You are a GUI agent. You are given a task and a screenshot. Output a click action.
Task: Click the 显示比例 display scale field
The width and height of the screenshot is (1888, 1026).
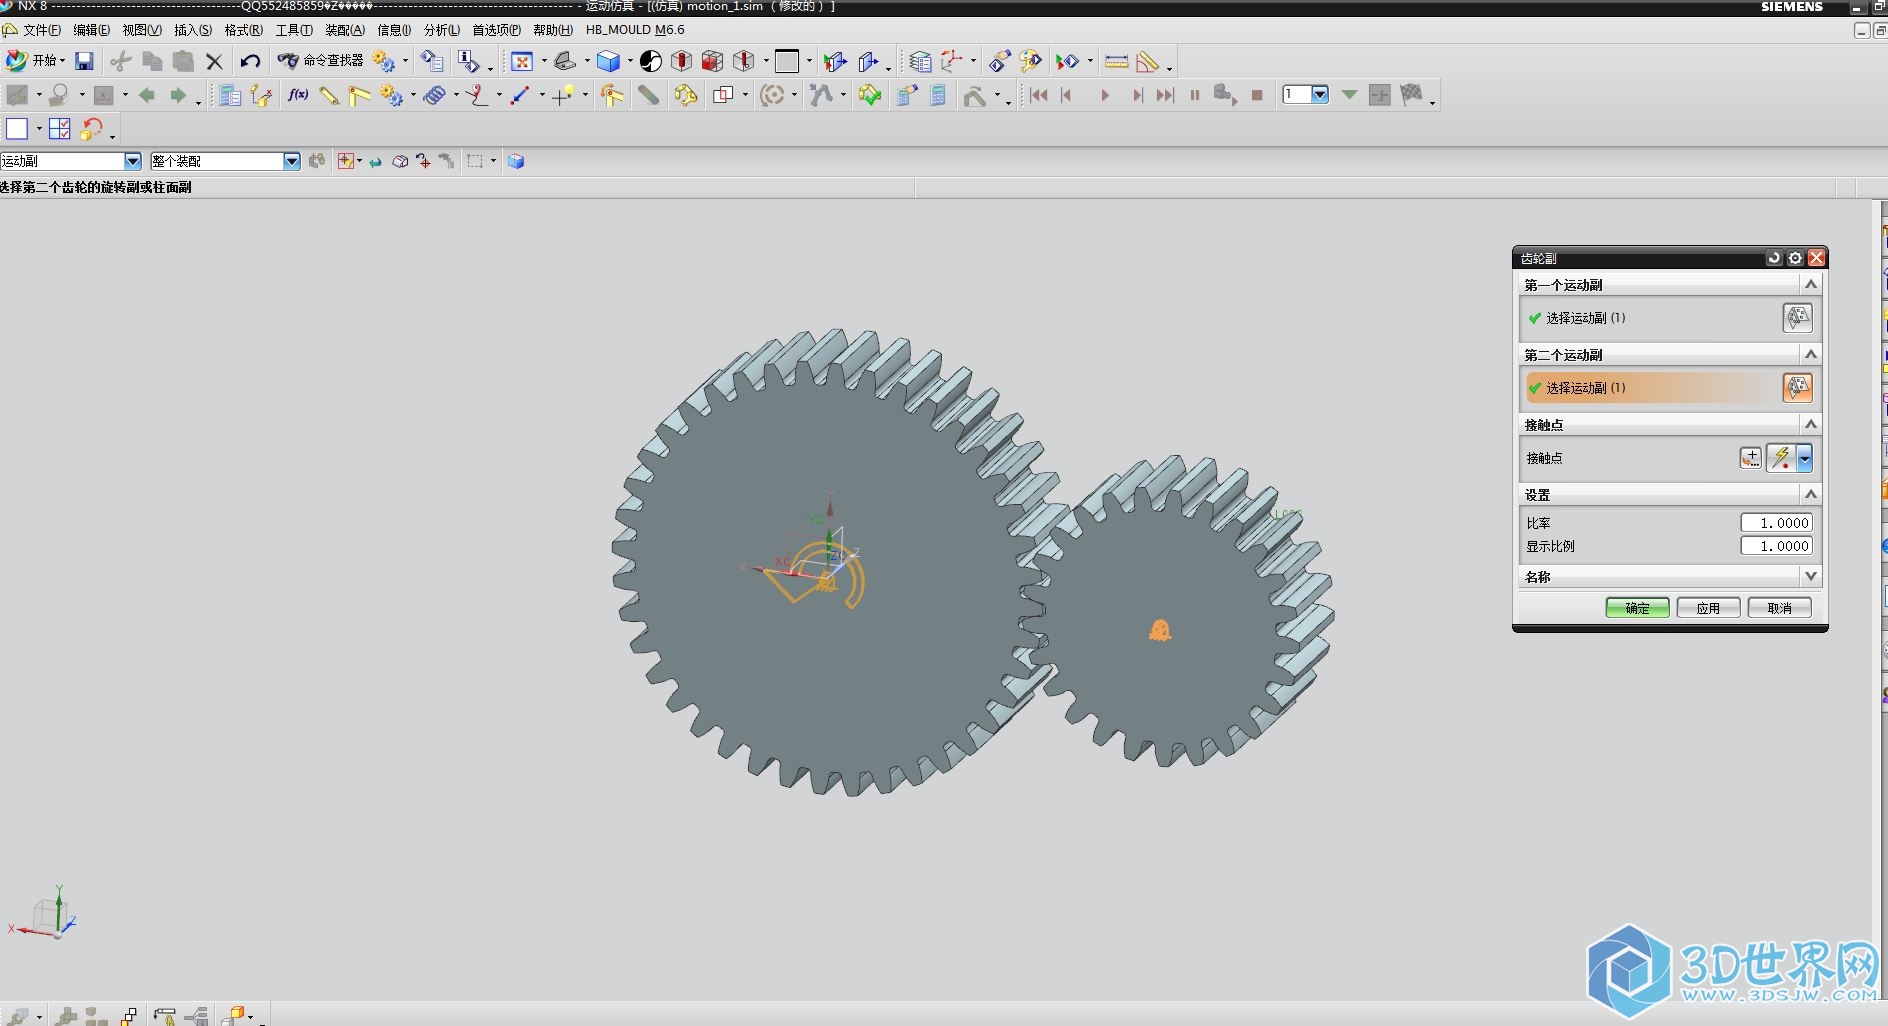coord(1776,546)
